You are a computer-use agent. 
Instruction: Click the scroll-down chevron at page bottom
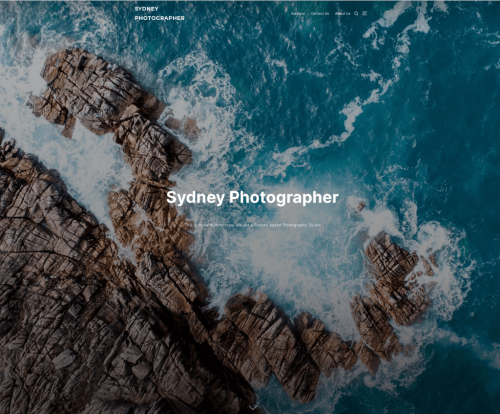coord(253,408)
